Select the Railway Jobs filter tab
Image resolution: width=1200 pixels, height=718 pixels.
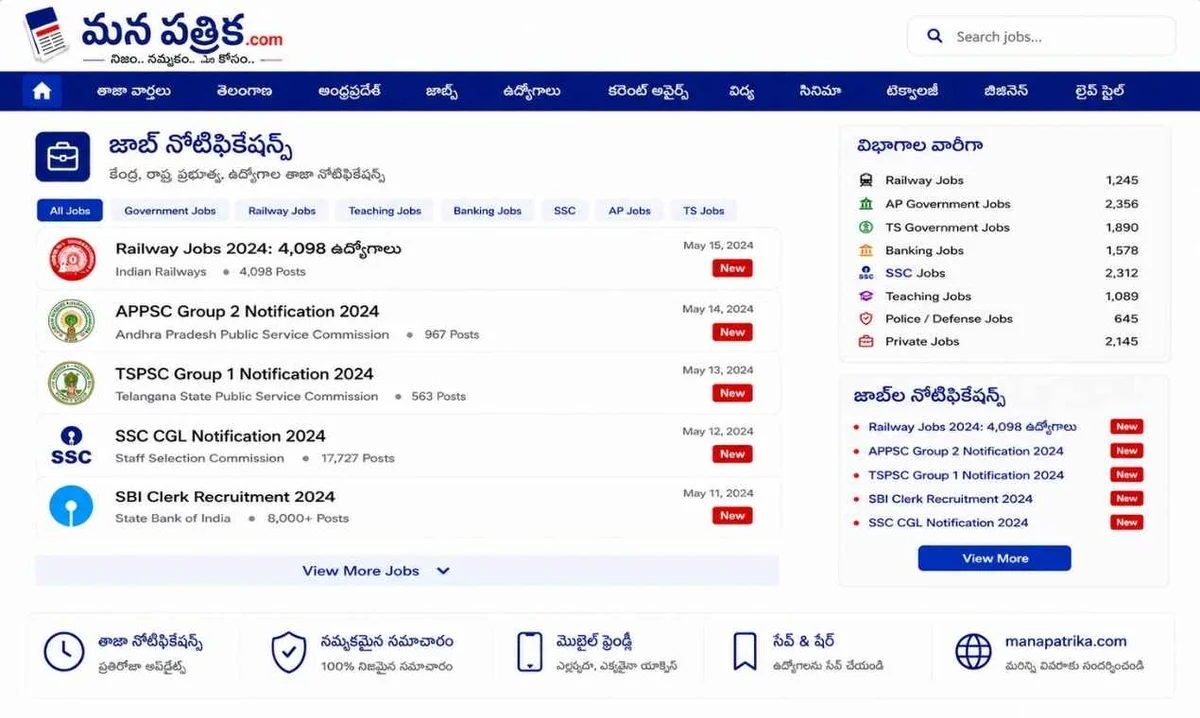282,211
